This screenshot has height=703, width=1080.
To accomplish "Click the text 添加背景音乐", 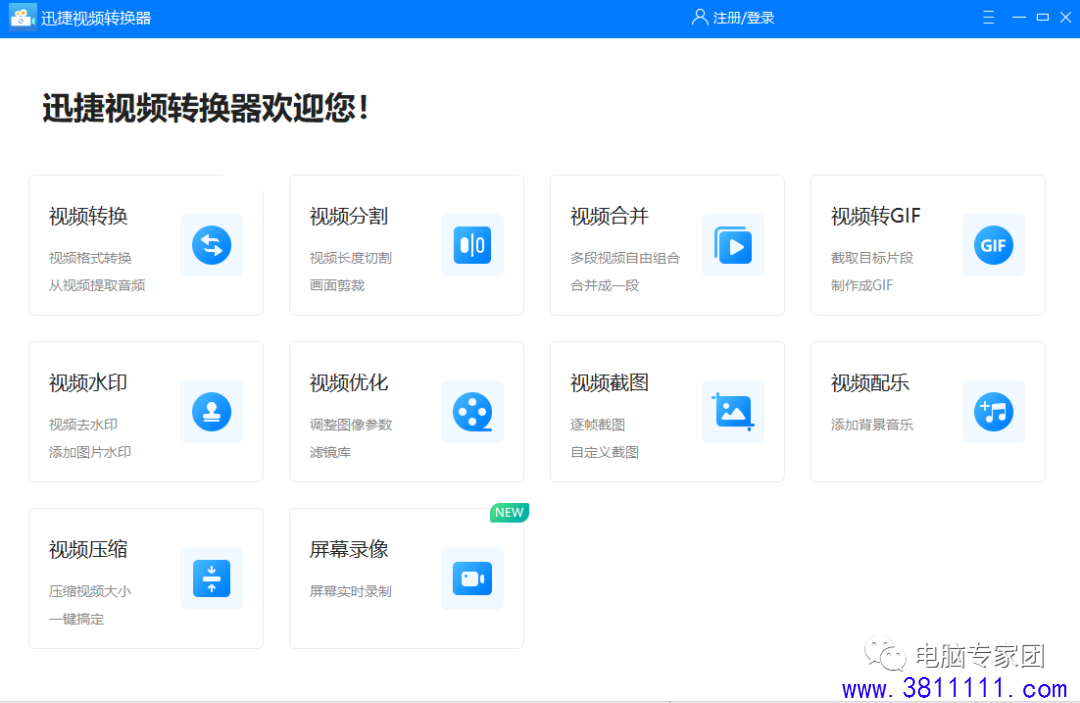I will (x=872, y=425).
